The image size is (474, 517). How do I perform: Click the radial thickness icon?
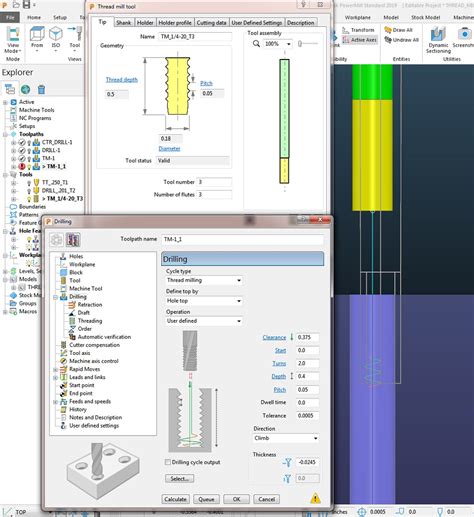click(x=287, y=462)
